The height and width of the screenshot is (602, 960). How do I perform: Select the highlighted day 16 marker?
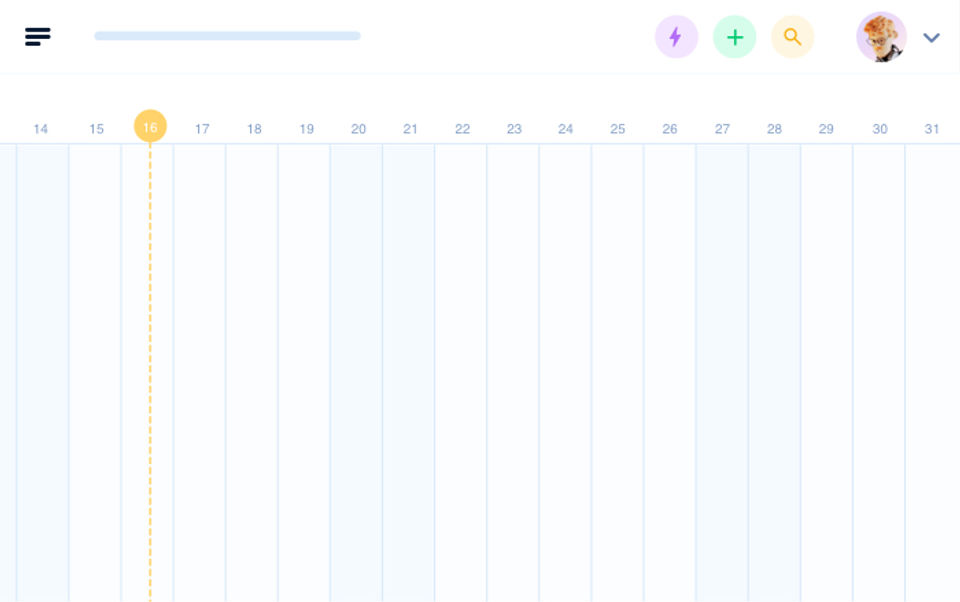[150, 127]
